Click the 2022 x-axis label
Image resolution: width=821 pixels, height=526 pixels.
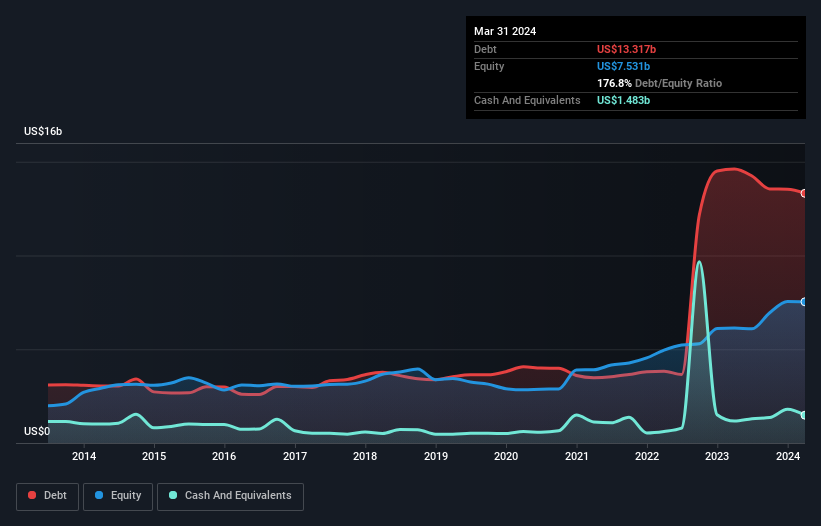coord(647,456)
